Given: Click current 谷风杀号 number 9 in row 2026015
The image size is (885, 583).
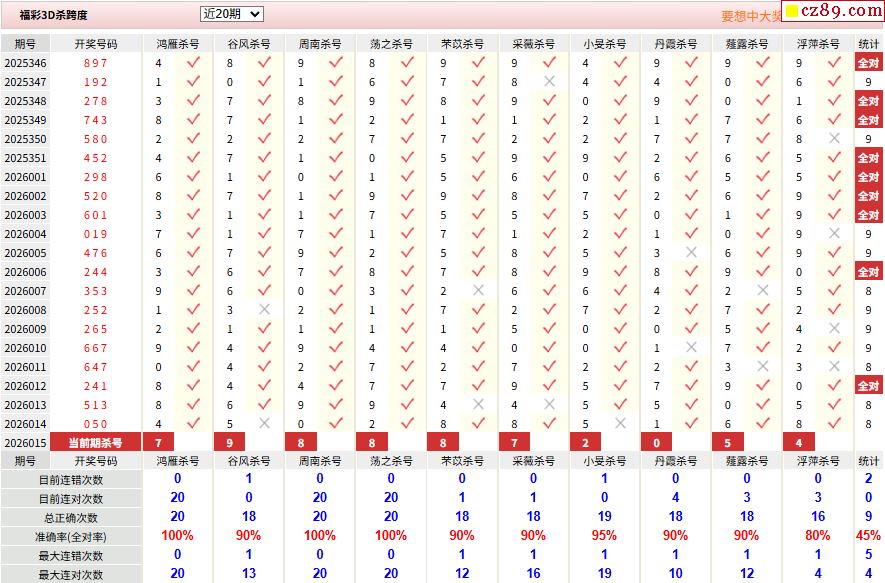Looking at the screenshot, I should (x=230, y=442).
